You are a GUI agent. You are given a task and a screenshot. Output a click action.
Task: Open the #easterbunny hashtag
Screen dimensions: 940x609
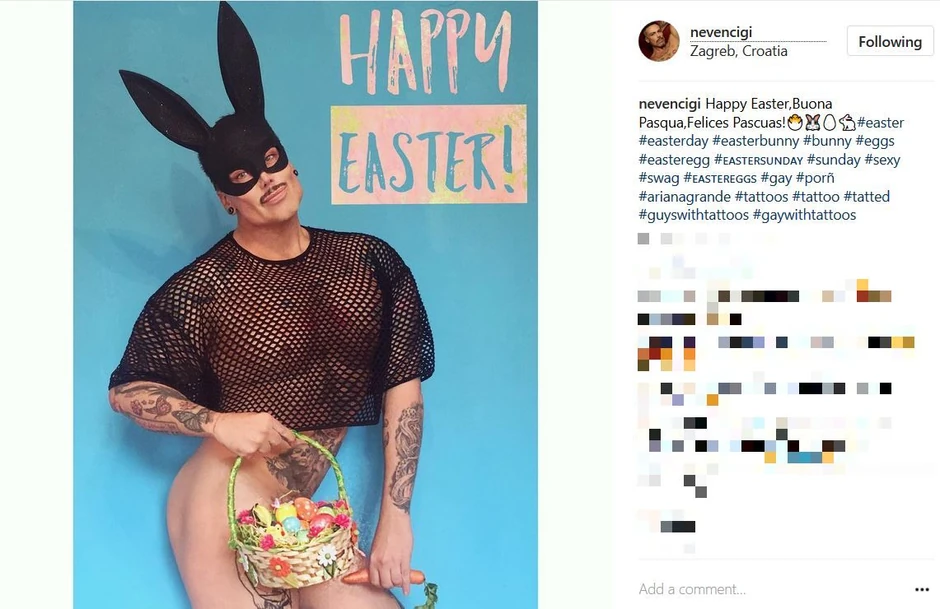755,141
